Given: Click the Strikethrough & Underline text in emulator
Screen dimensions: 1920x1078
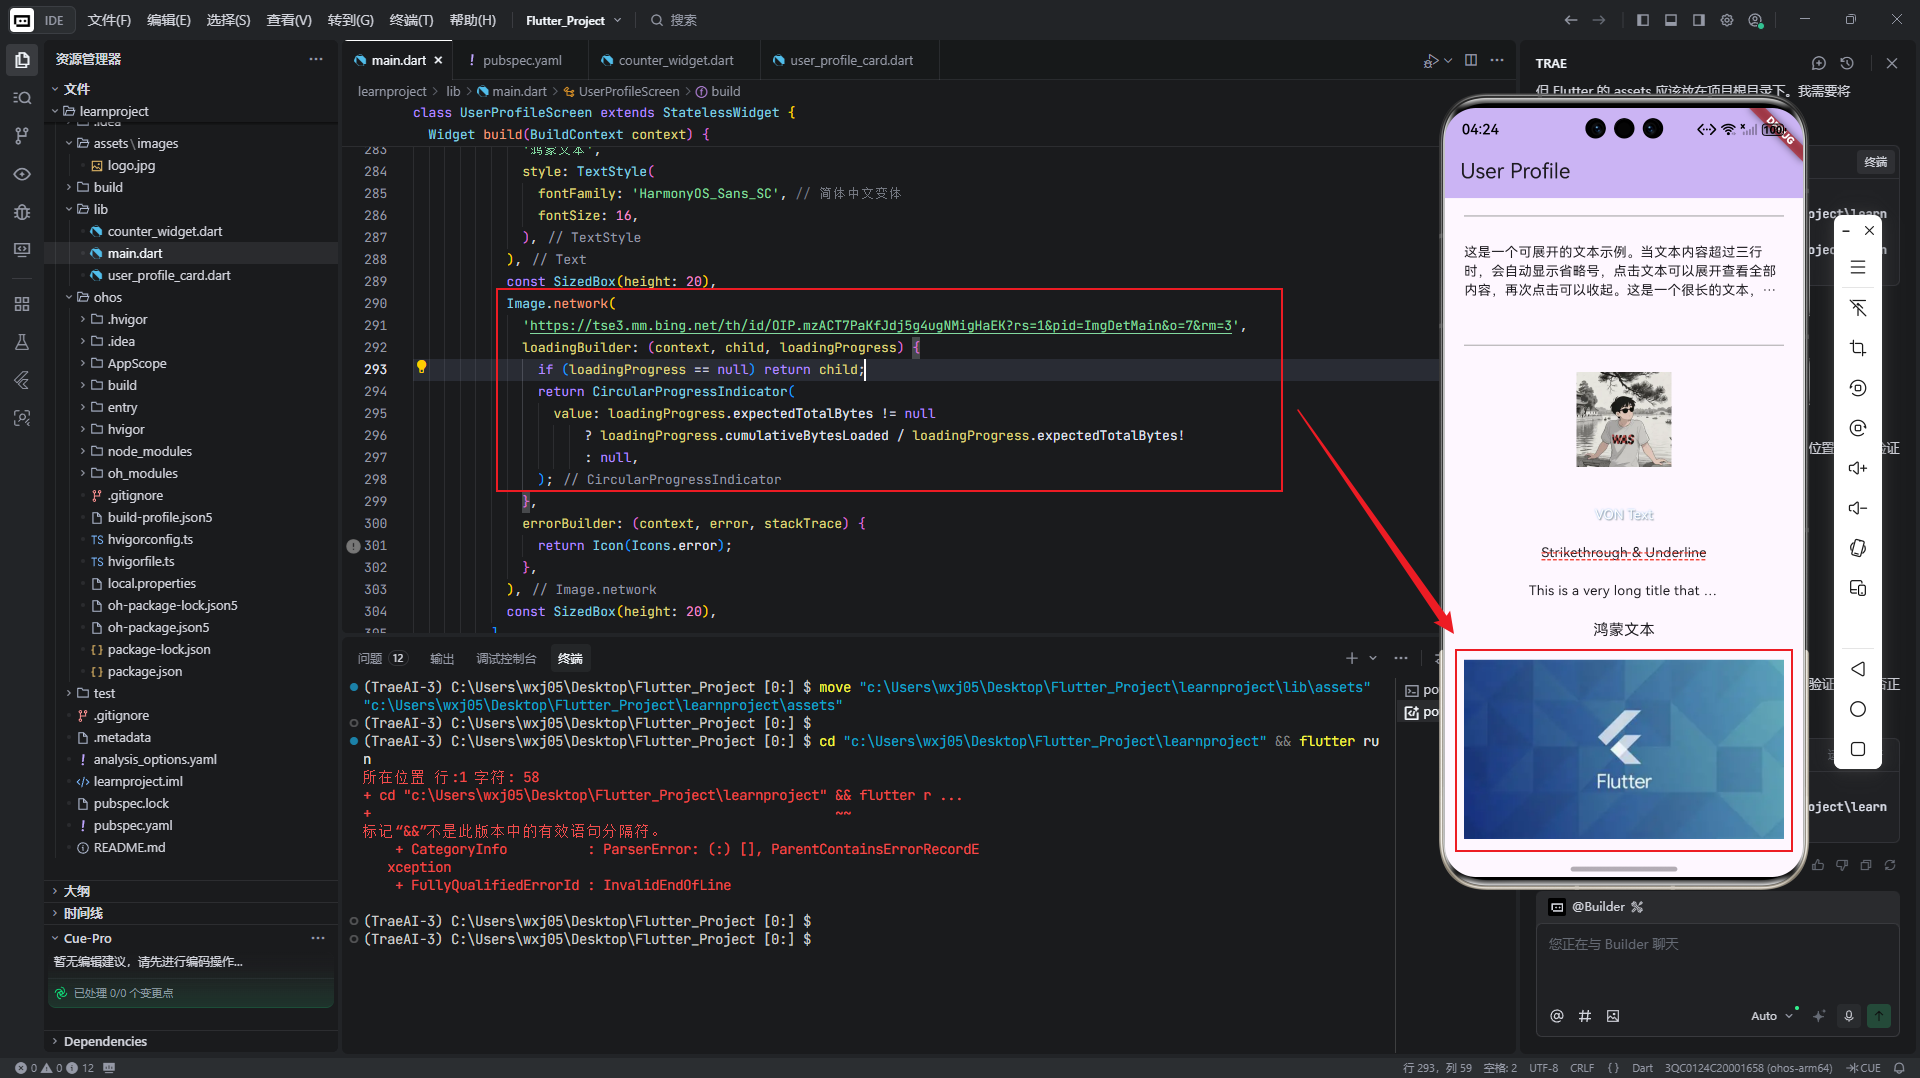Looking at the screenshot, I should tap(1623, 552).
